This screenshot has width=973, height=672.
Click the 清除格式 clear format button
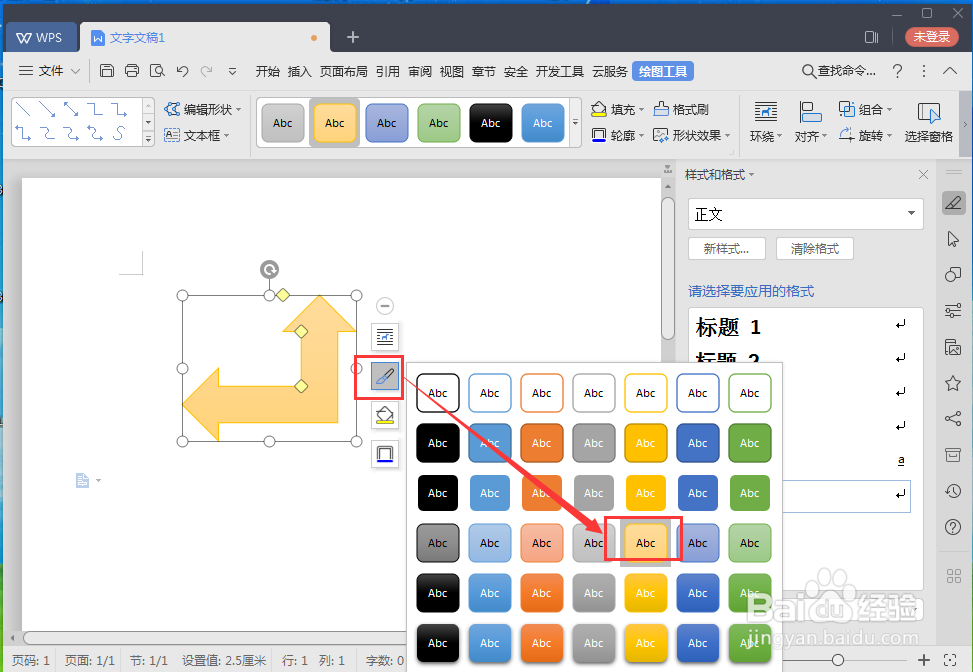[x=815, y=249]
